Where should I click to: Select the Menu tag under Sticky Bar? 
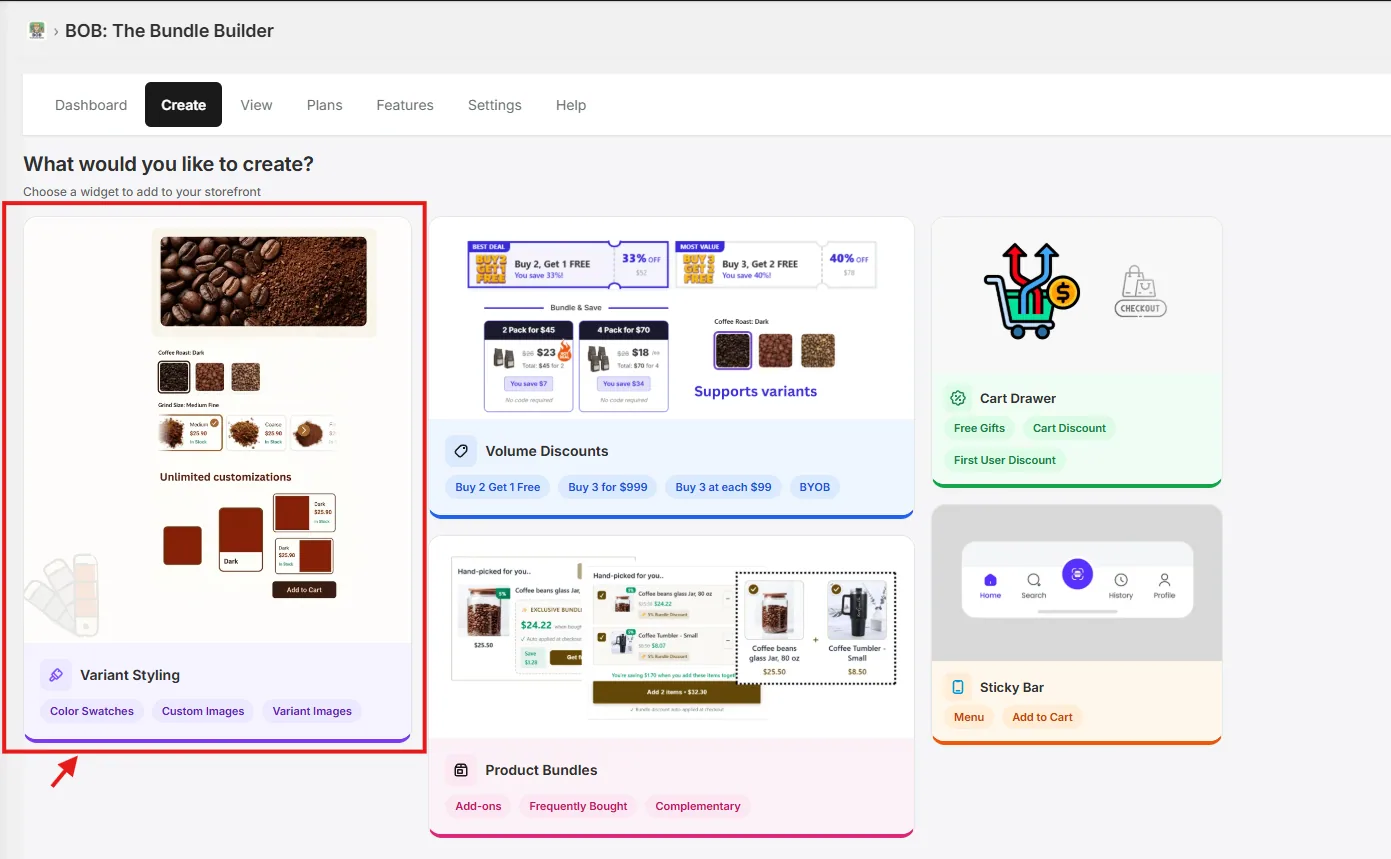pyautogui.click(x=969, y=717)
